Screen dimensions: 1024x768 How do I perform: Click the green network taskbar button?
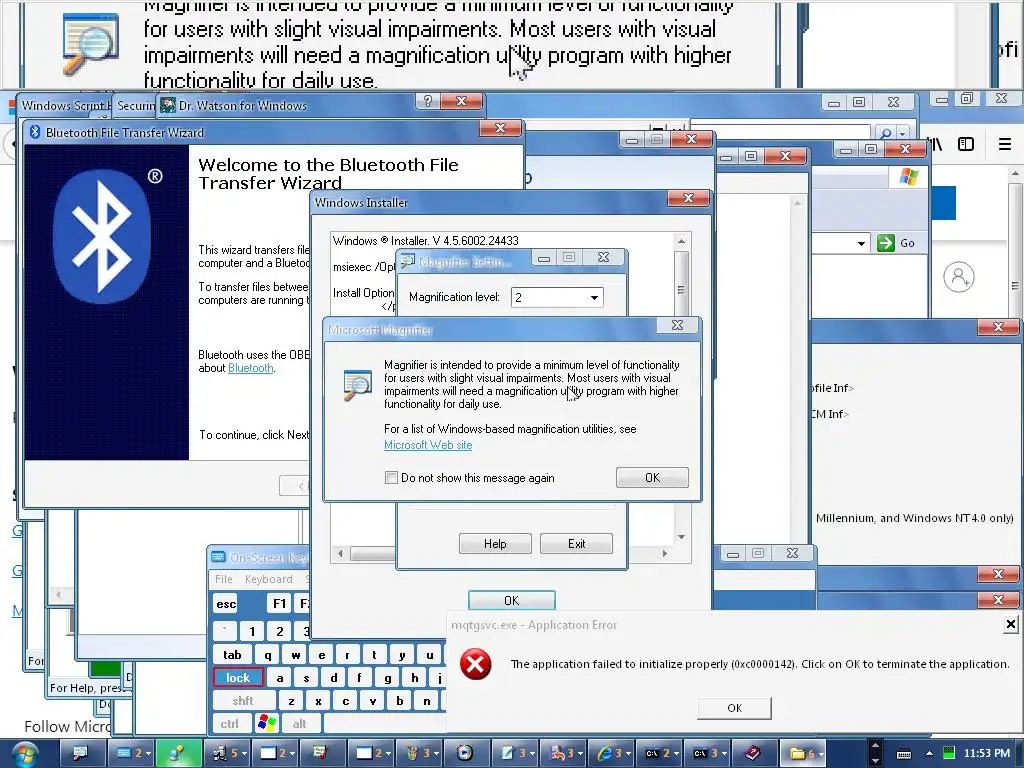pos(177,753)
